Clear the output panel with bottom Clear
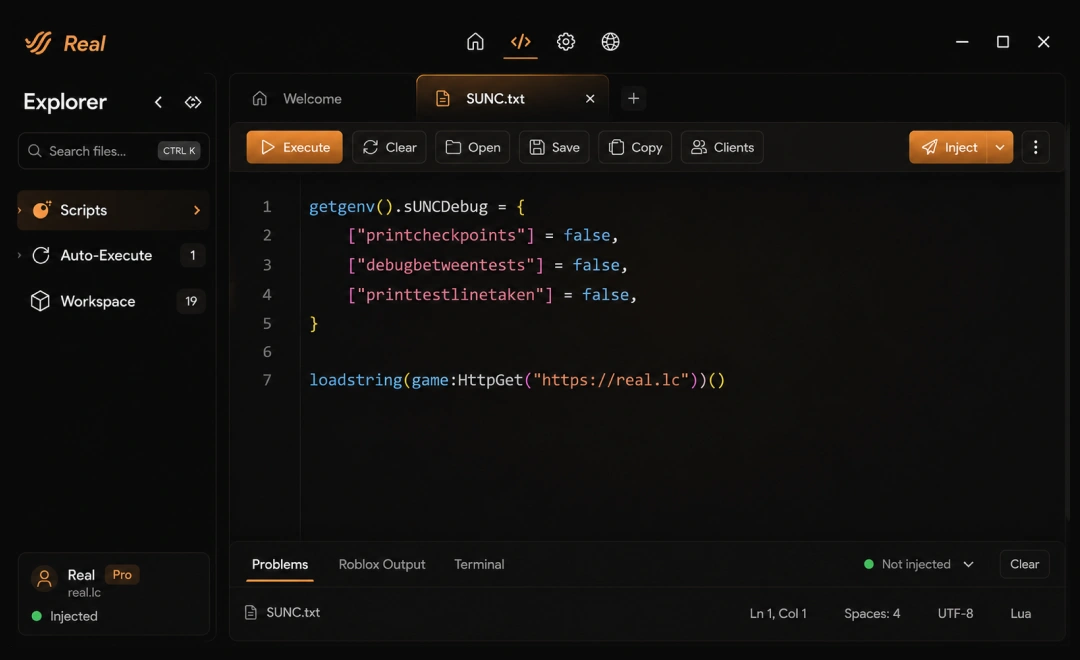This screenshot has width=1080, height=660. coord(1024,564)
